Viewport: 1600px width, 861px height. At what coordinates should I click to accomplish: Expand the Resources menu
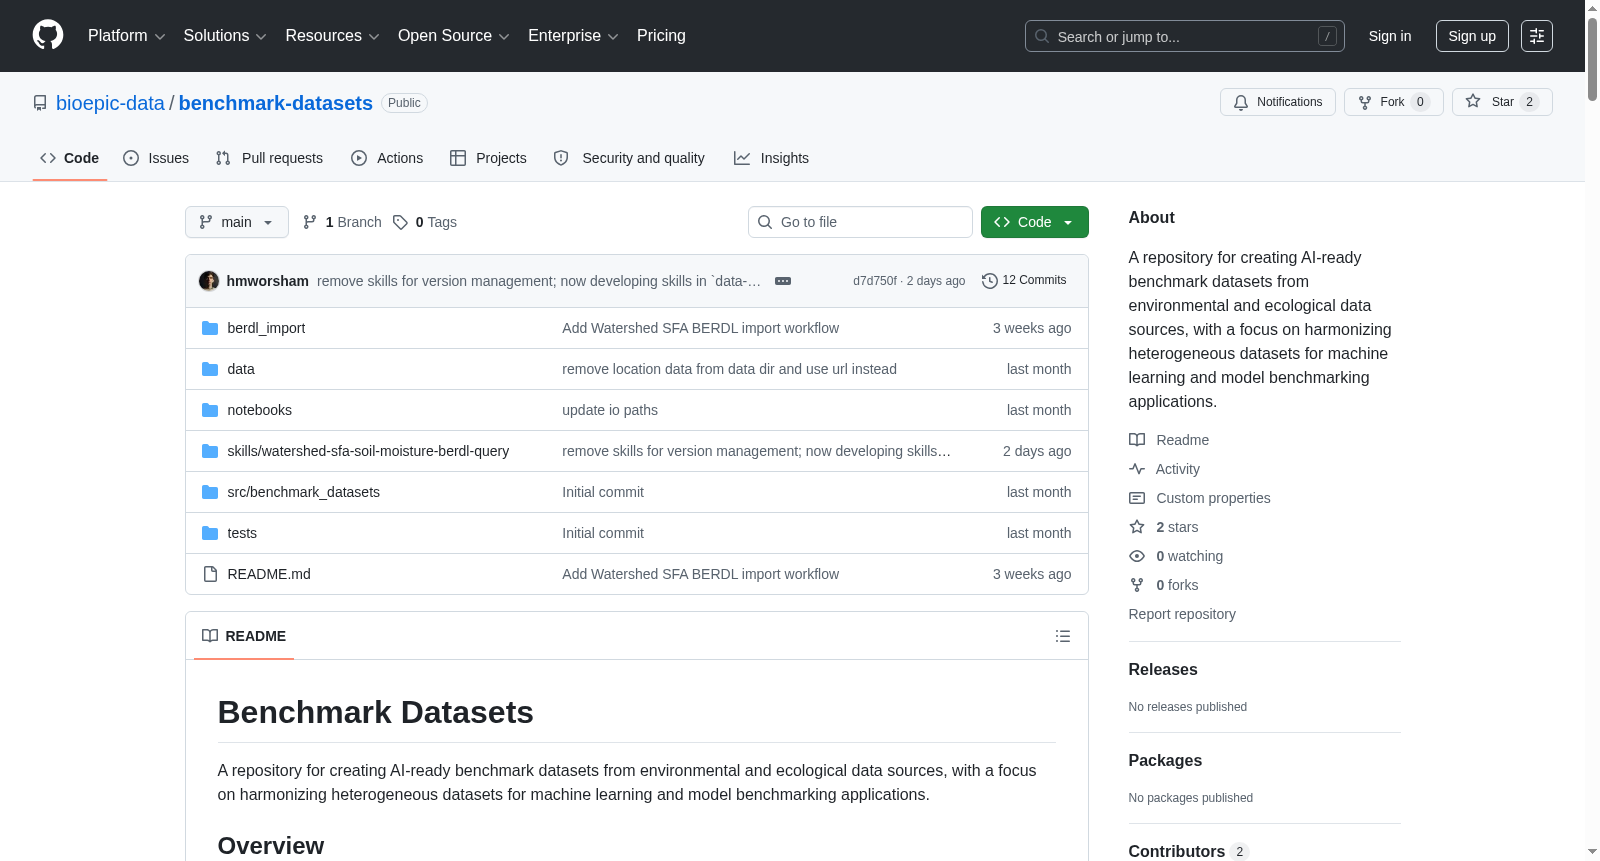pyautogui.click(x=332, y=36)
